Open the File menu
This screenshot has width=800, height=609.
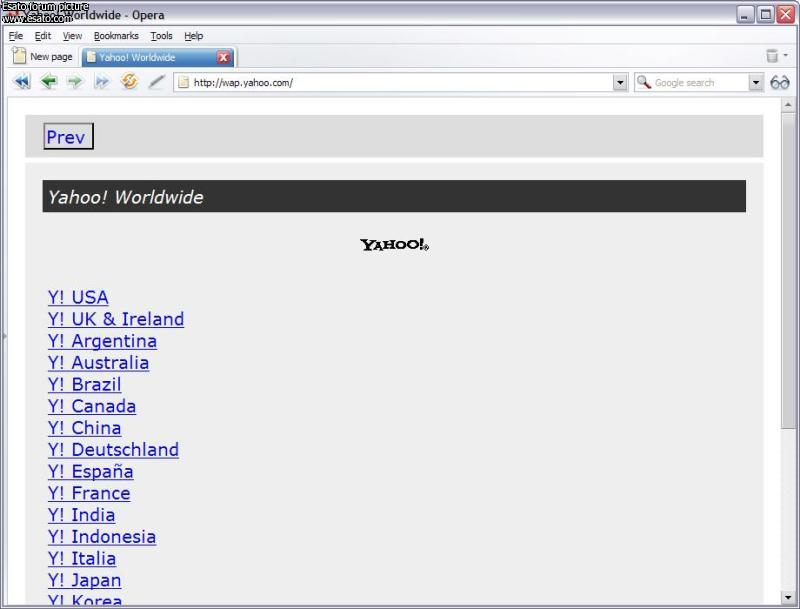point(16,36)
